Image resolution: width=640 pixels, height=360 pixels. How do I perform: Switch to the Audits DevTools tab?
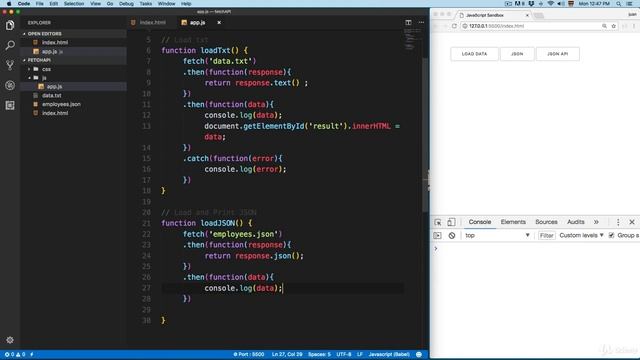click(x=576, y=222)
